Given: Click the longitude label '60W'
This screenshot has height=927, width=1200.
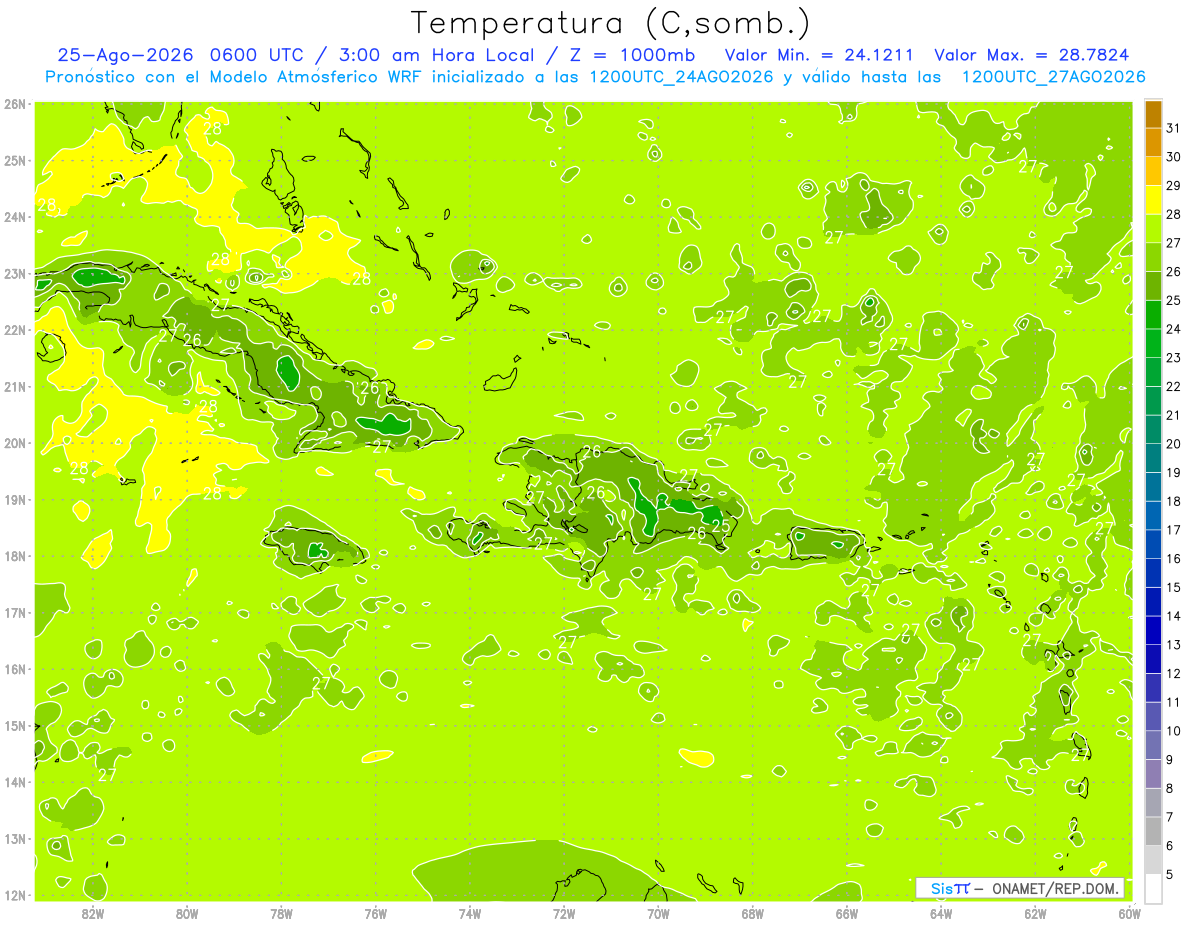Looking at the screenshot, I should [1128, 914].
